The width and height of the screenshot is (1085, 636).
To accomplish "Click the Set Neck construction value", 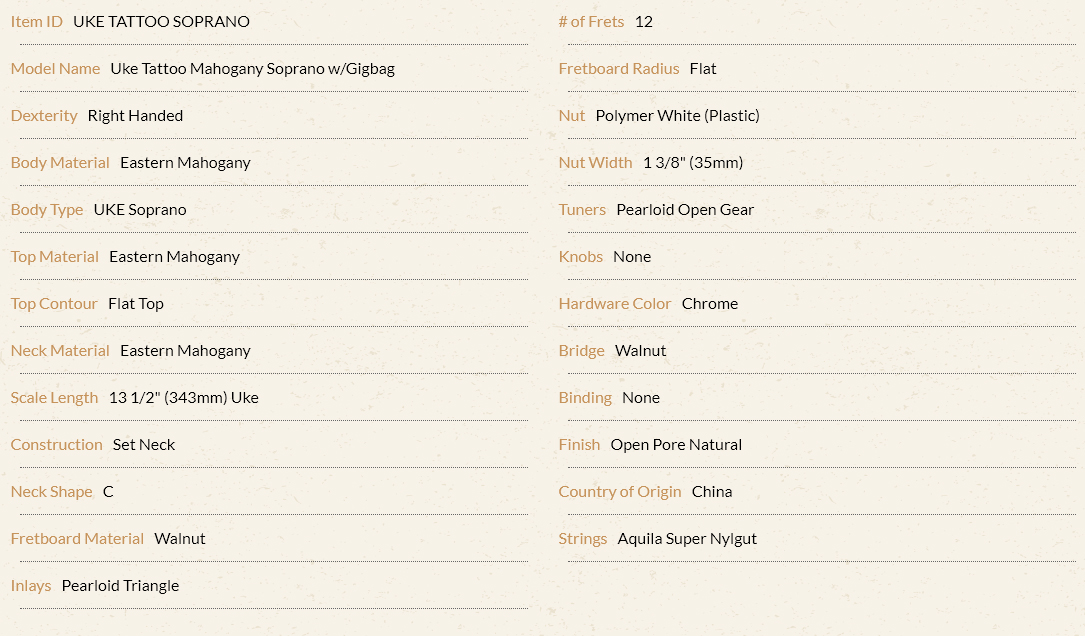I will point(144,445).
